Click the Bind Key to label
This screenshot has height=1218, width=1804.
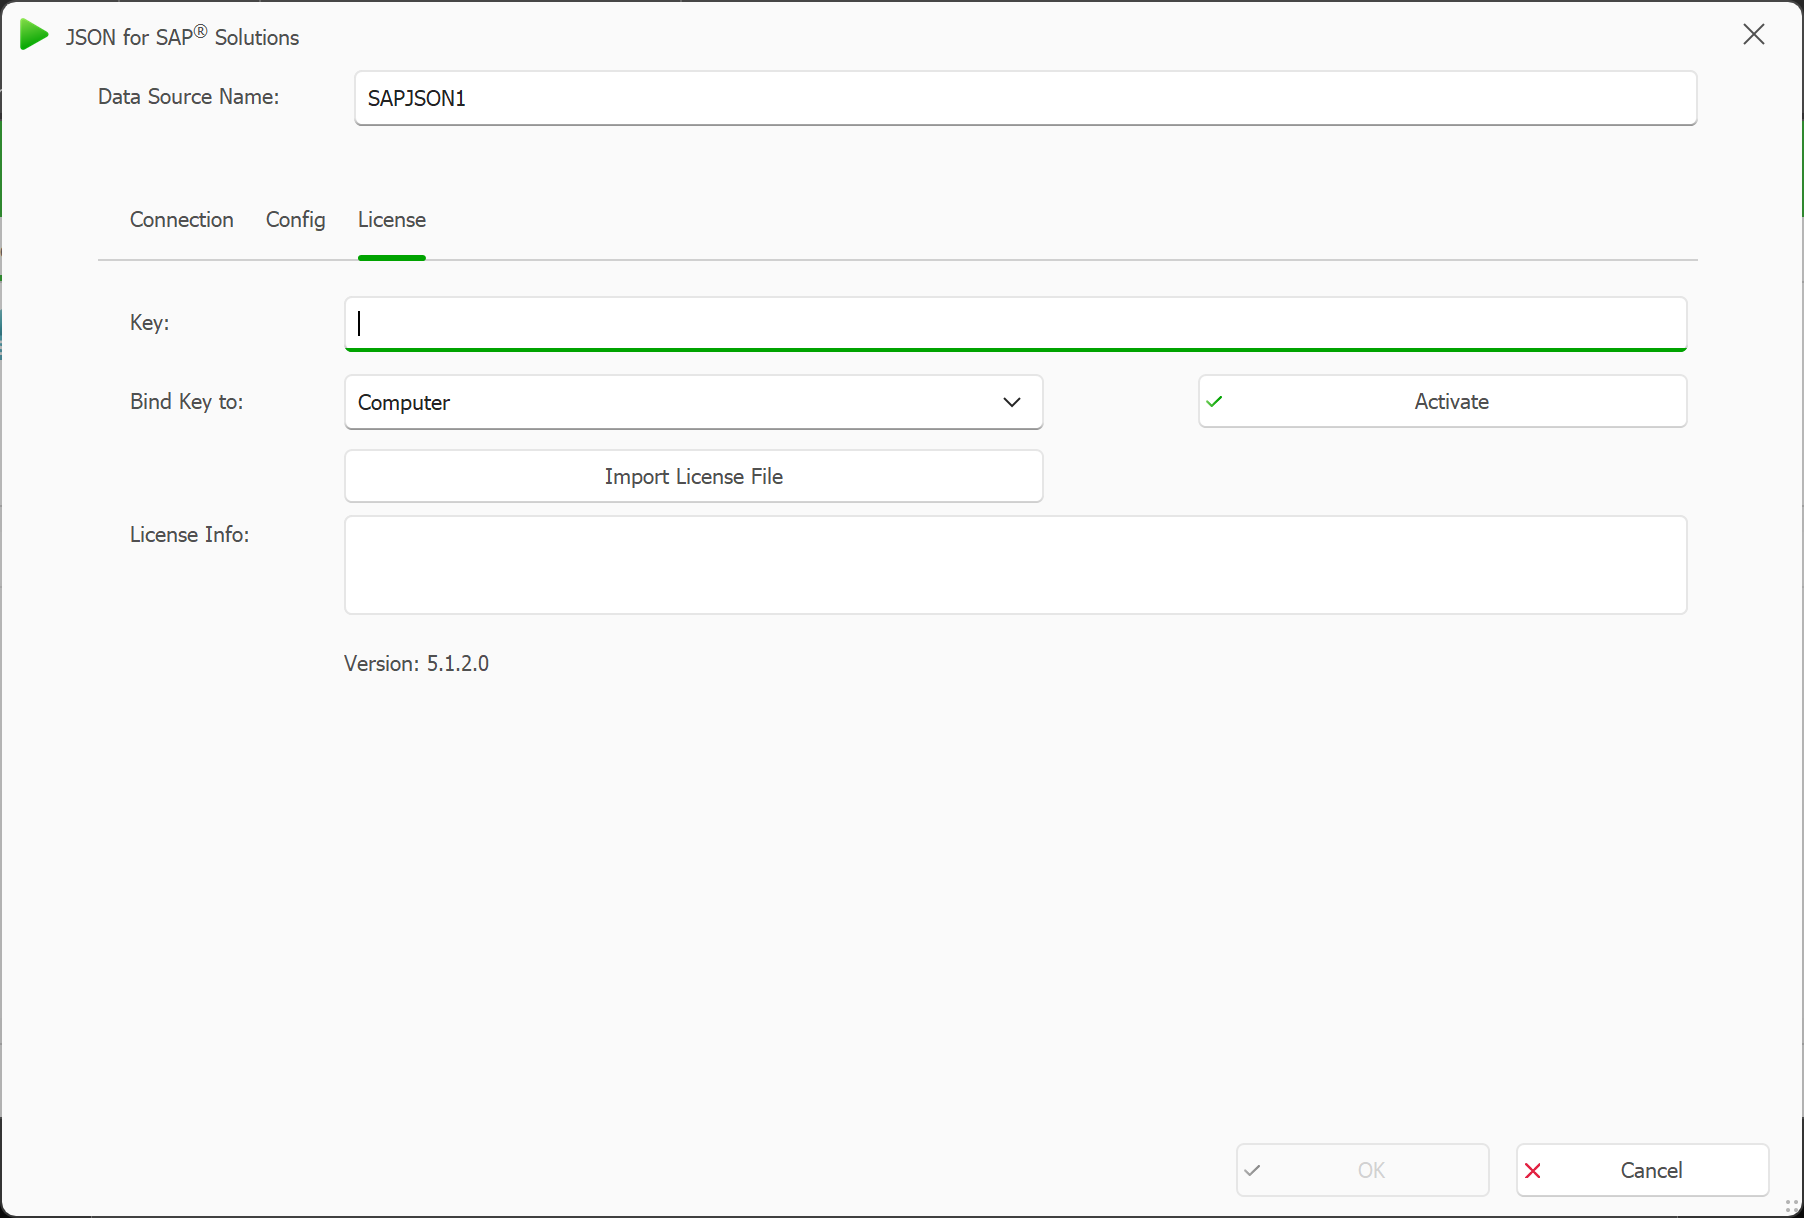tap(186, 402)
